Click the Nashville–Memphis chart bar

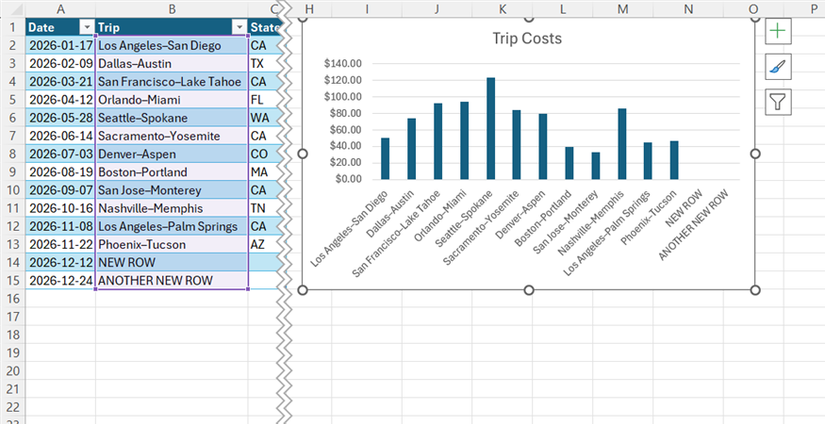pos(622,144)
